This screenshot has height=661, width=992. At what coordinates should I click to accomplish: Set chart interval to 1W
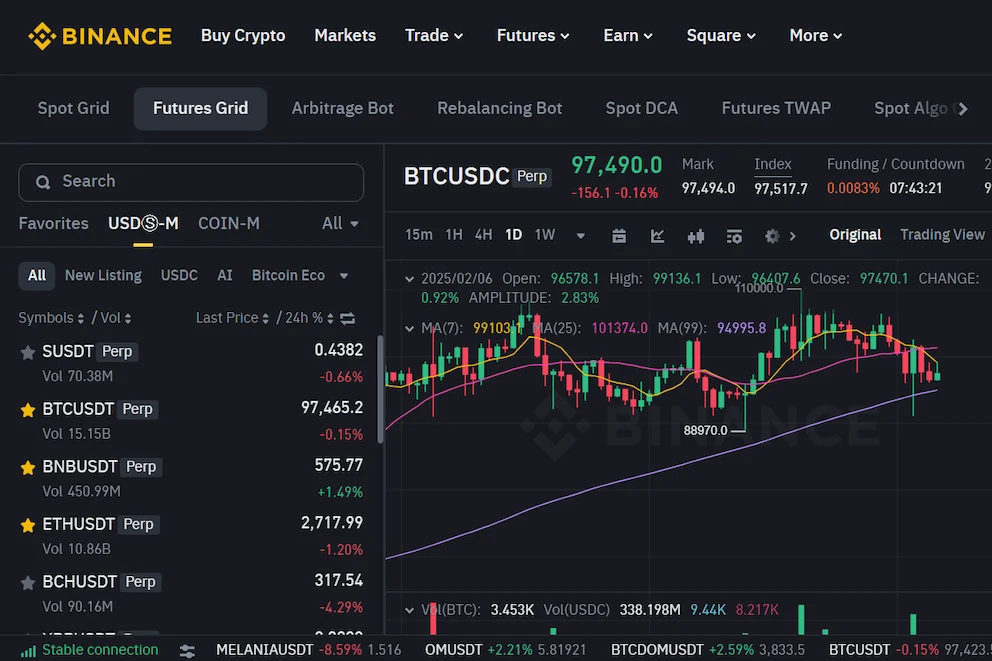pos(544,235)
